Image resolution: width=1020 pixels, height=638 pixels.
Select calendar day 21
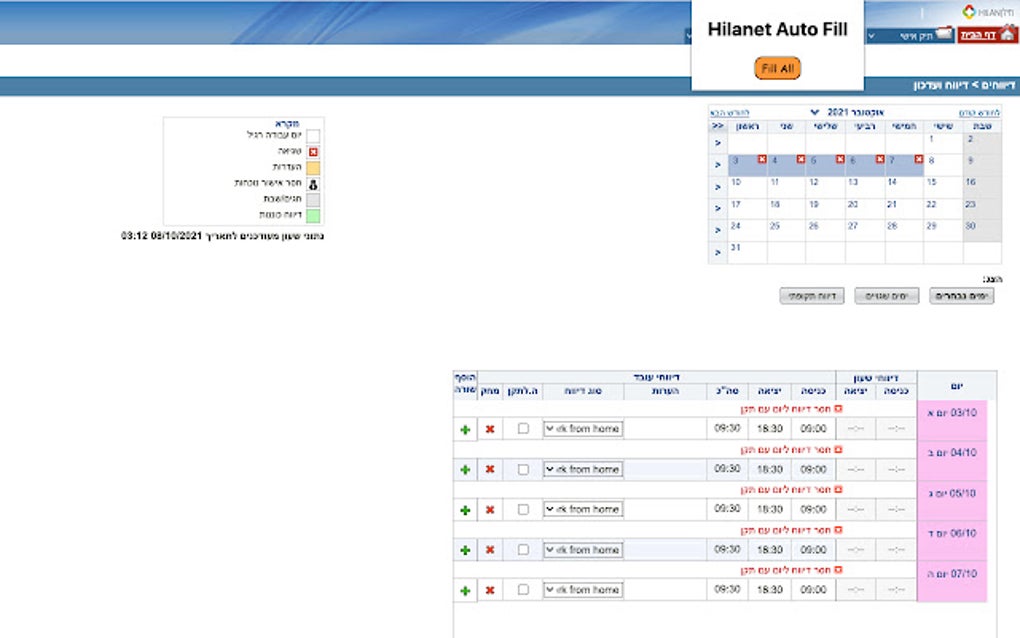(904, 209)
